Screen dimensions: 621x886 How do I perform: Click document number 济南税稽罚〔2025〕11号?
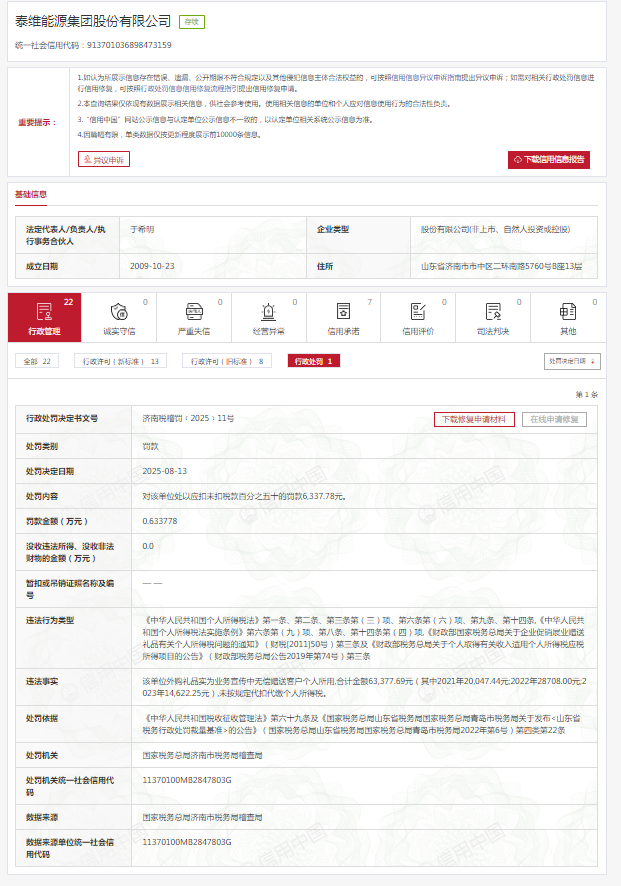[188, 418]
